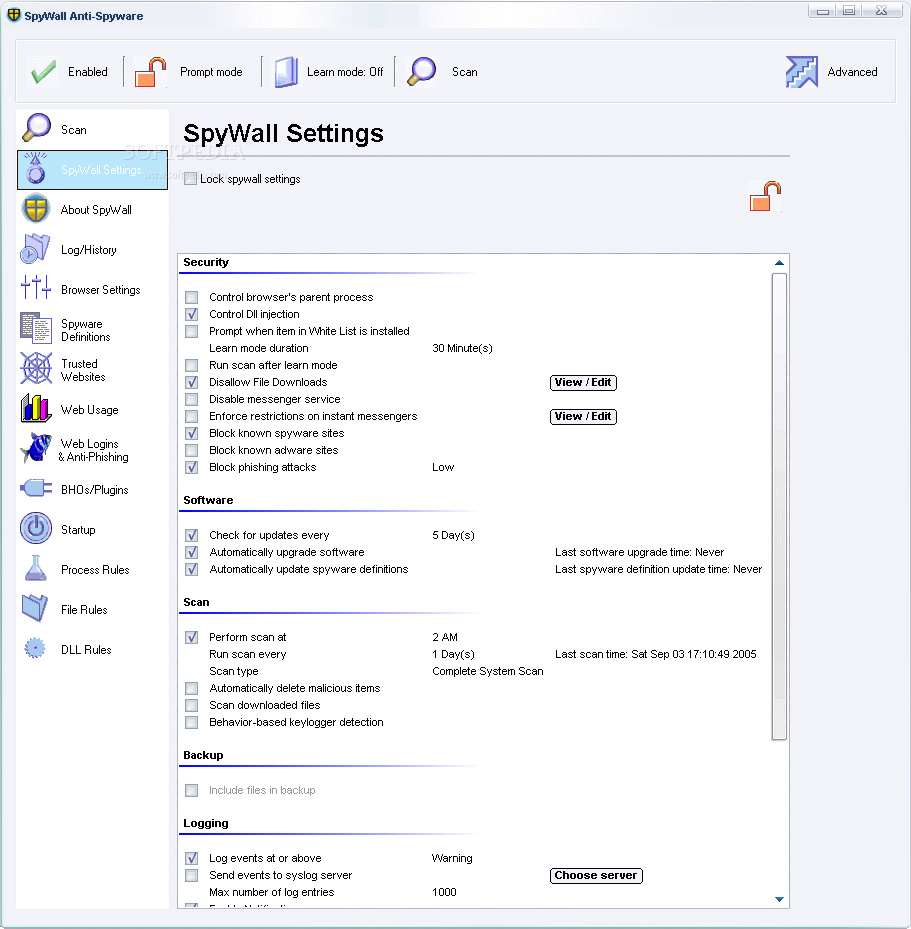This screenshot has width=911, height=929.
Task: Click View / Edit for Disallow File Downloads
Action: coord(583,383)
